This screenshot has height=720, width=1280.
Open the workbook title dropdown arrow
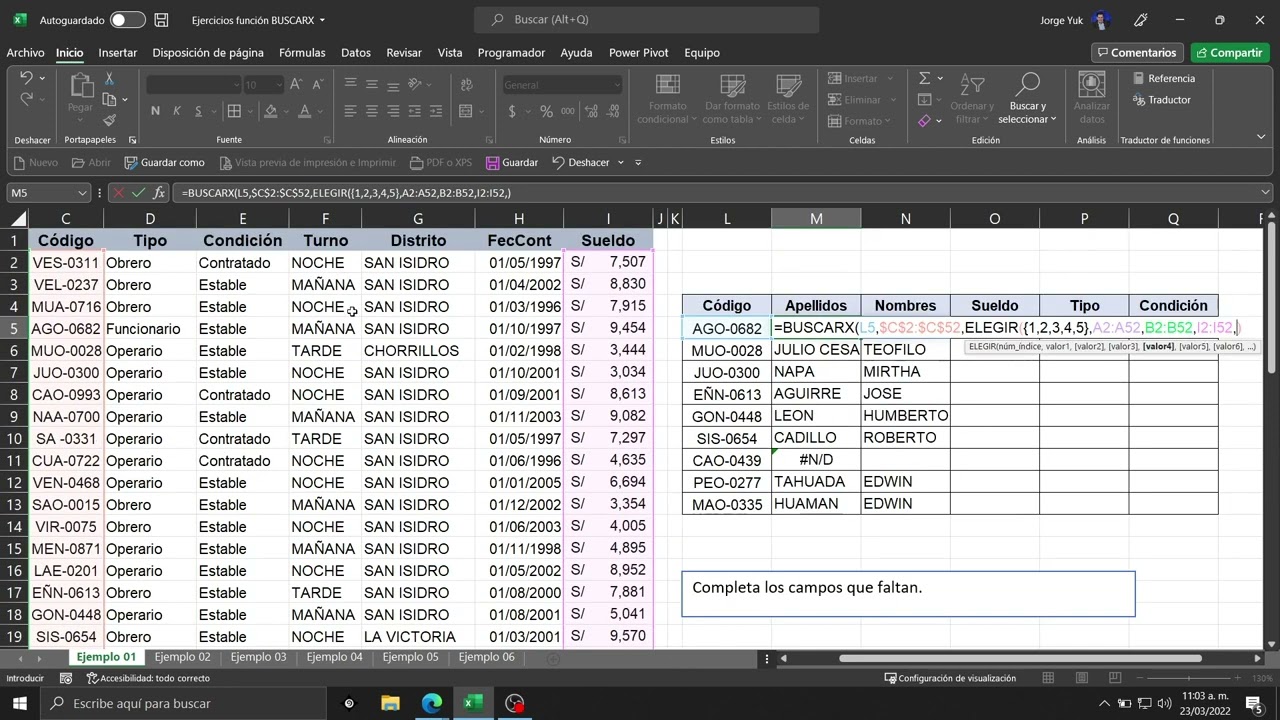pos(322,20)
